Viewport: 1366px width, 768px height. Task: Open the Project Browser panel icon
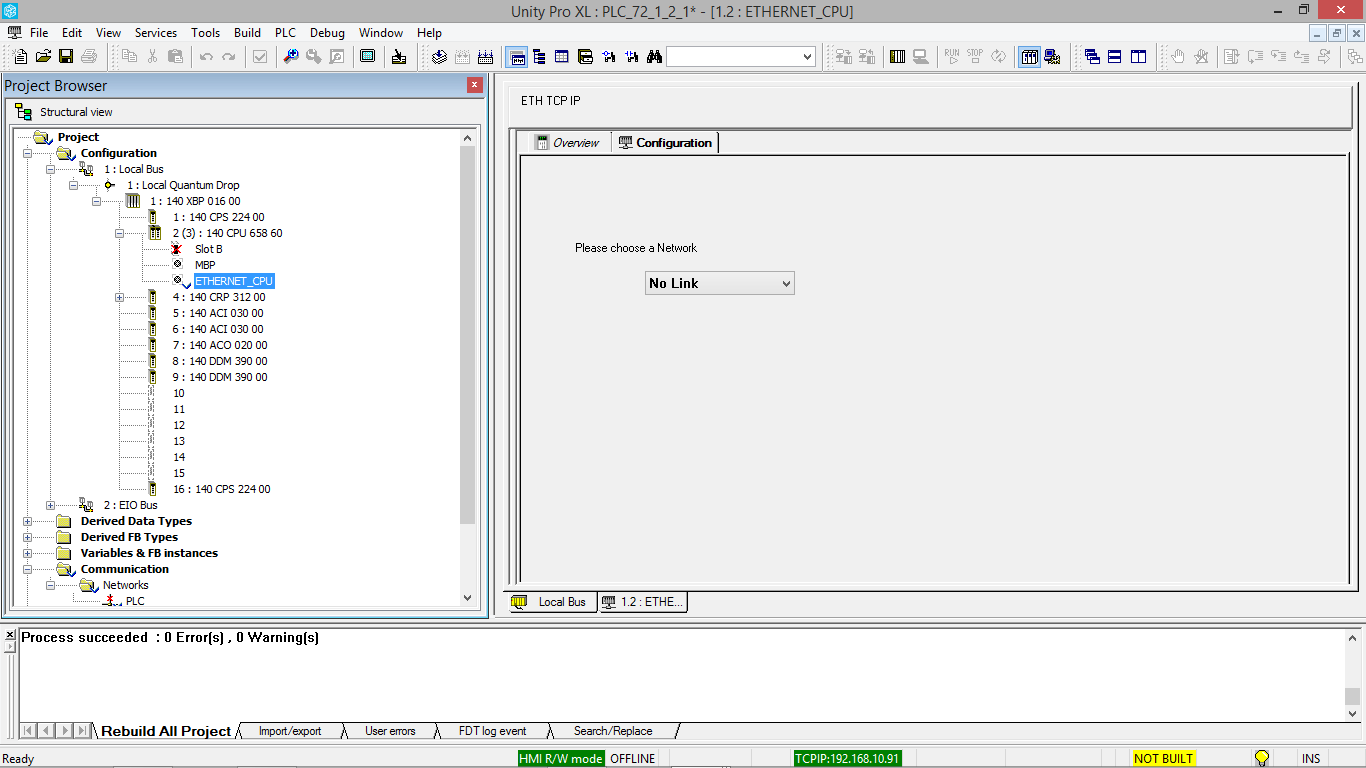coord(517,57)
